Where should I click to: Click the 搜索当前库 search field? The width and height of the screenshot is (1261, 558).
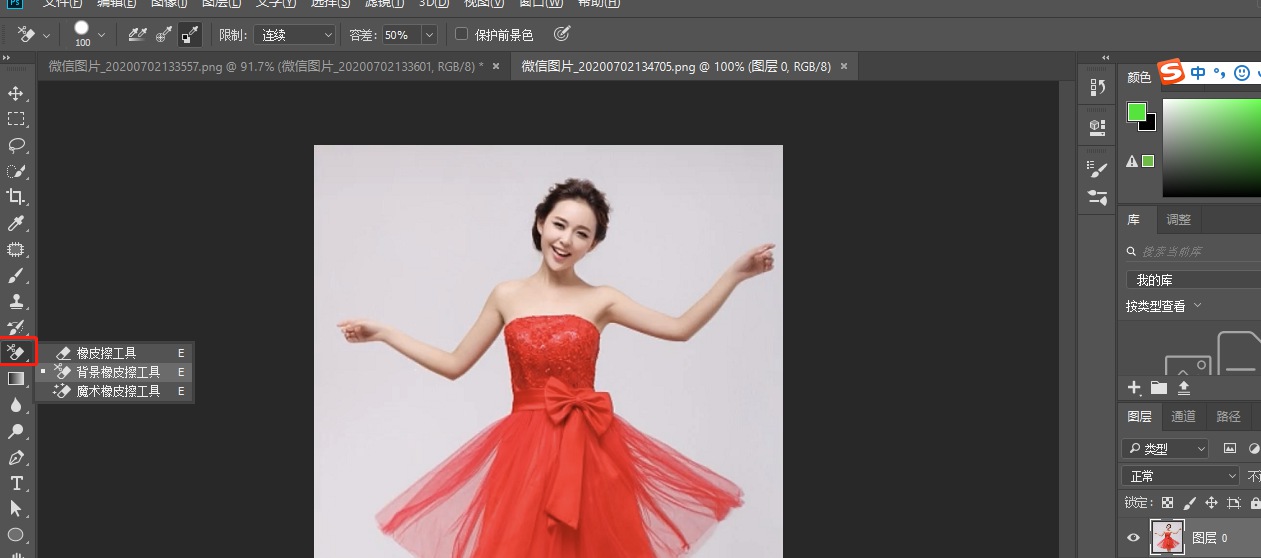coord(1193,252)
